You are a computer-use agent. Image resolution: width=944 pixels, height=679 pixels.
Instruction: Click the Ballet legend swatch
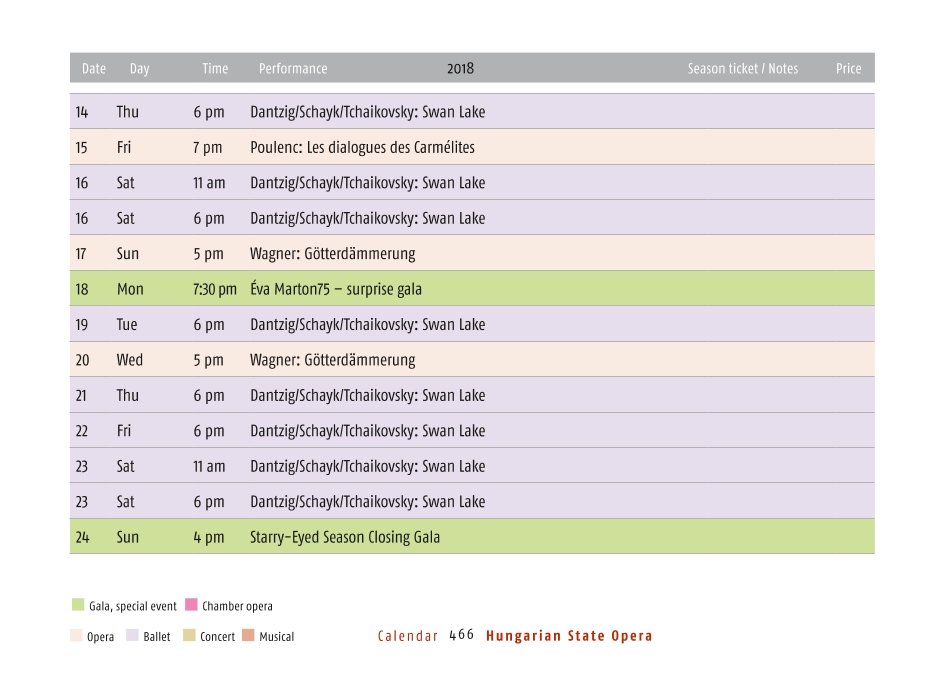point(132,635)
